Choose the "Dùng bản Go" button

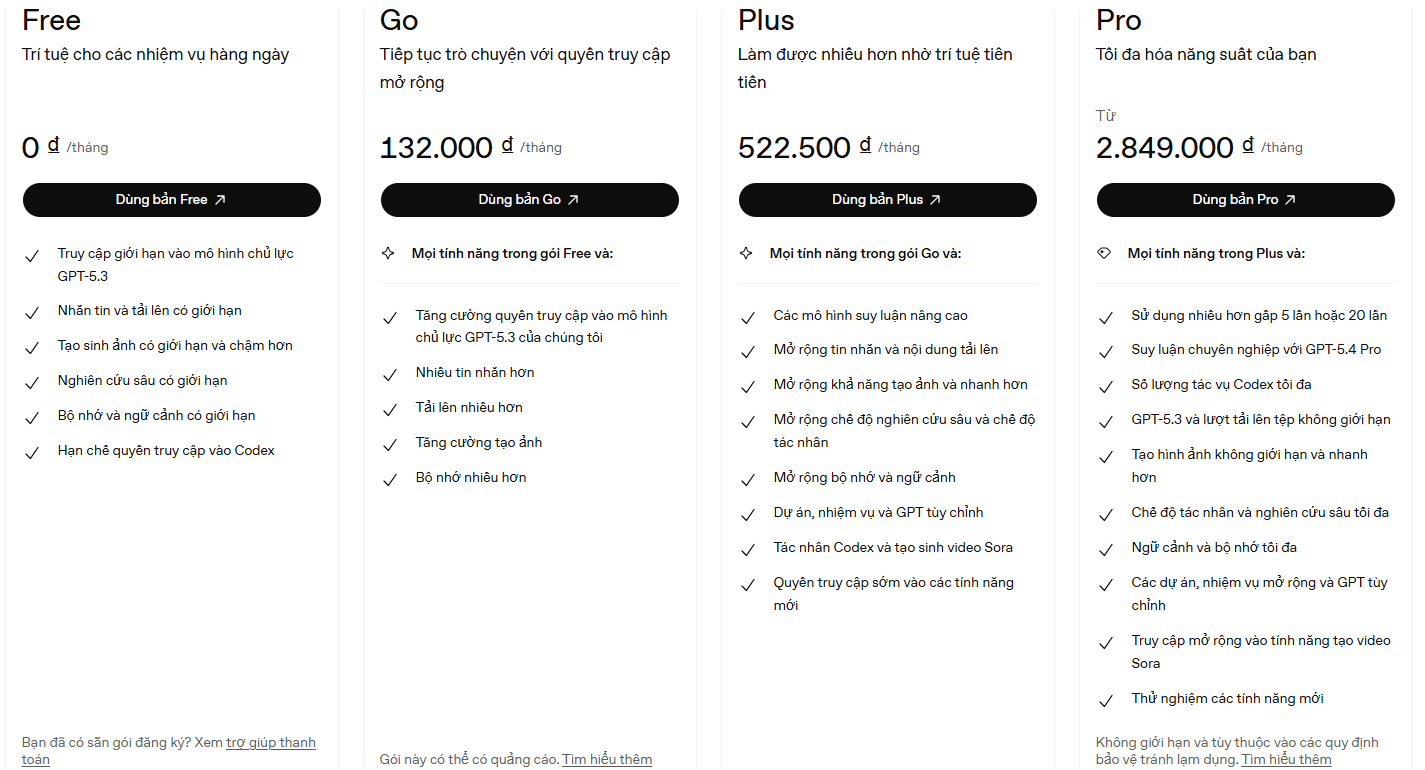[529, 200]
